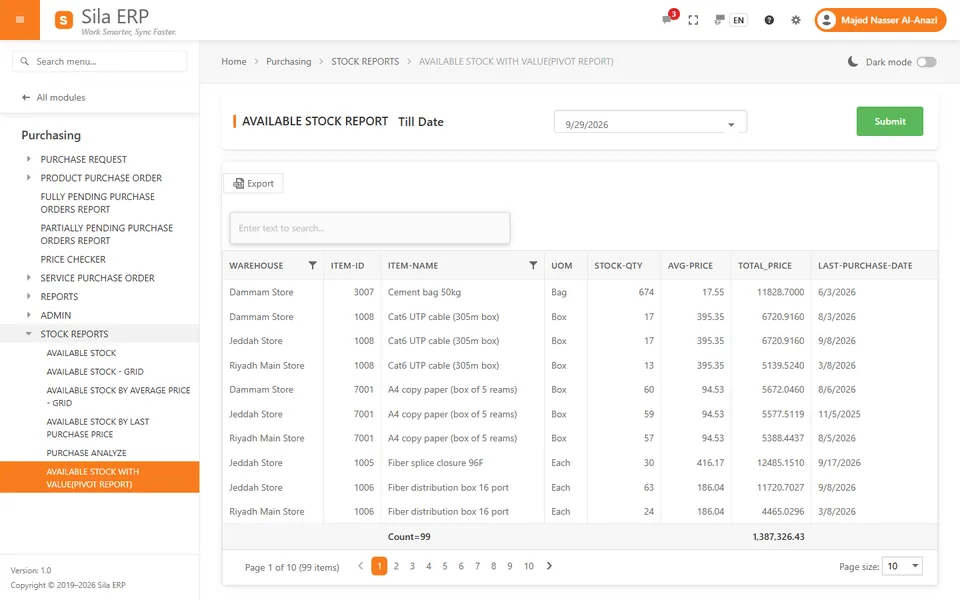Toggle Dark mode switch
Screen dimensions: 960x600
[x=926, y=62]
